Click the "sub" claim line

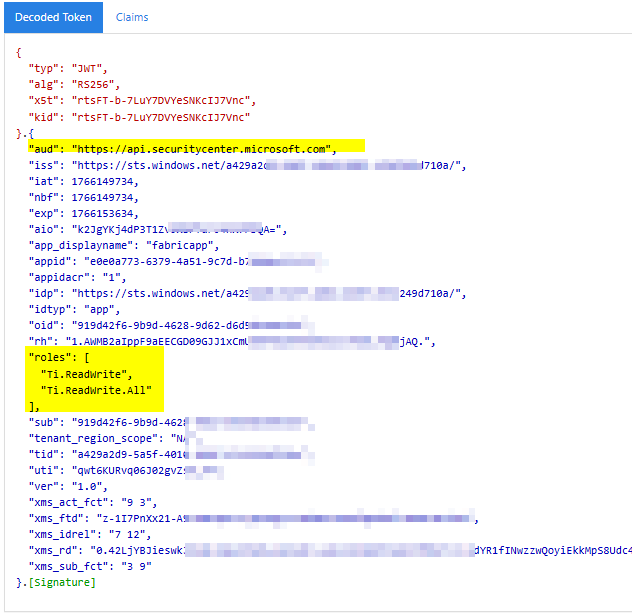(171, 423)
